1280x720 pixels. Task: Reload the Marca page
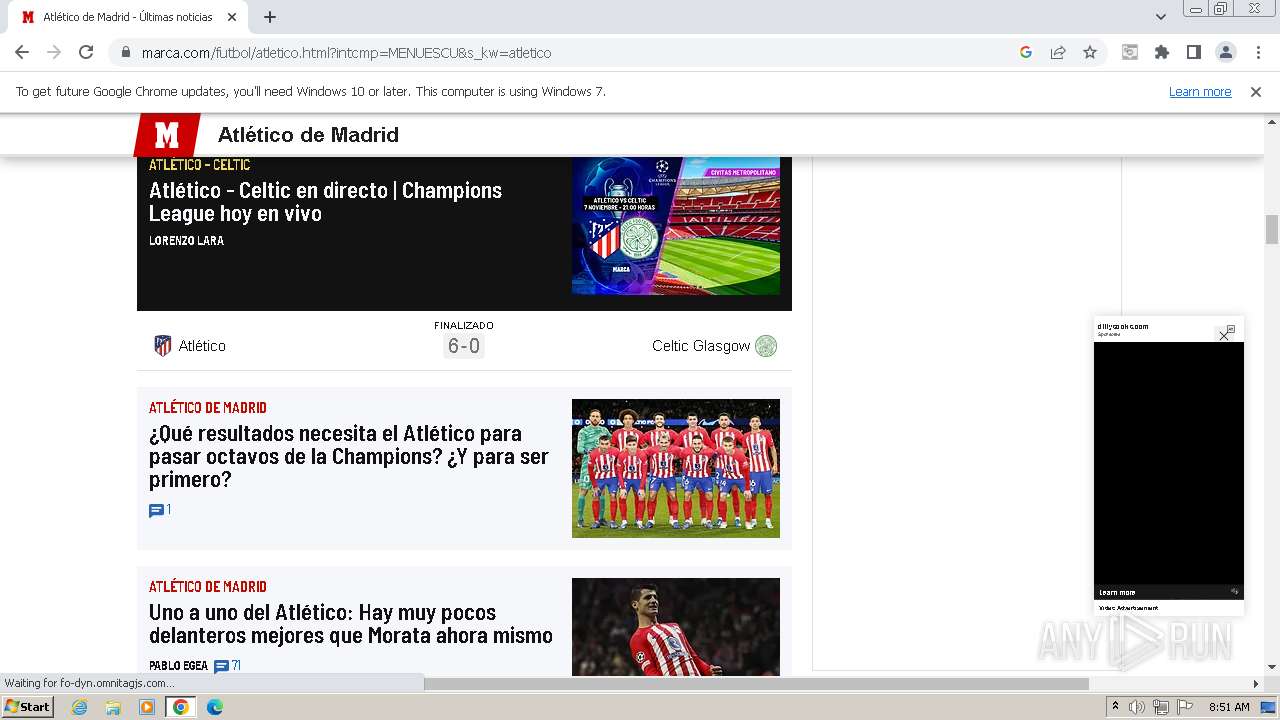[86, 52]
